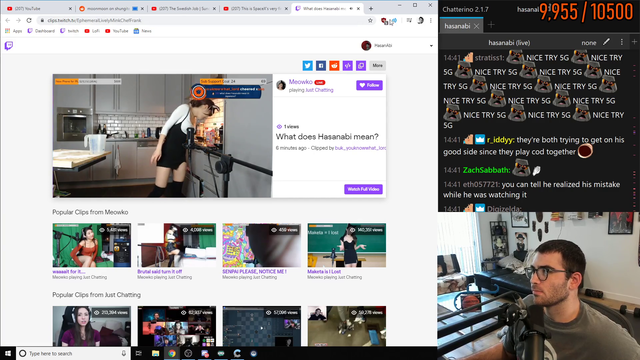This screenshot has height=360, width=640.
Task: Click the red extension icon in Chrome toolbar
Action: coord(384,21)
